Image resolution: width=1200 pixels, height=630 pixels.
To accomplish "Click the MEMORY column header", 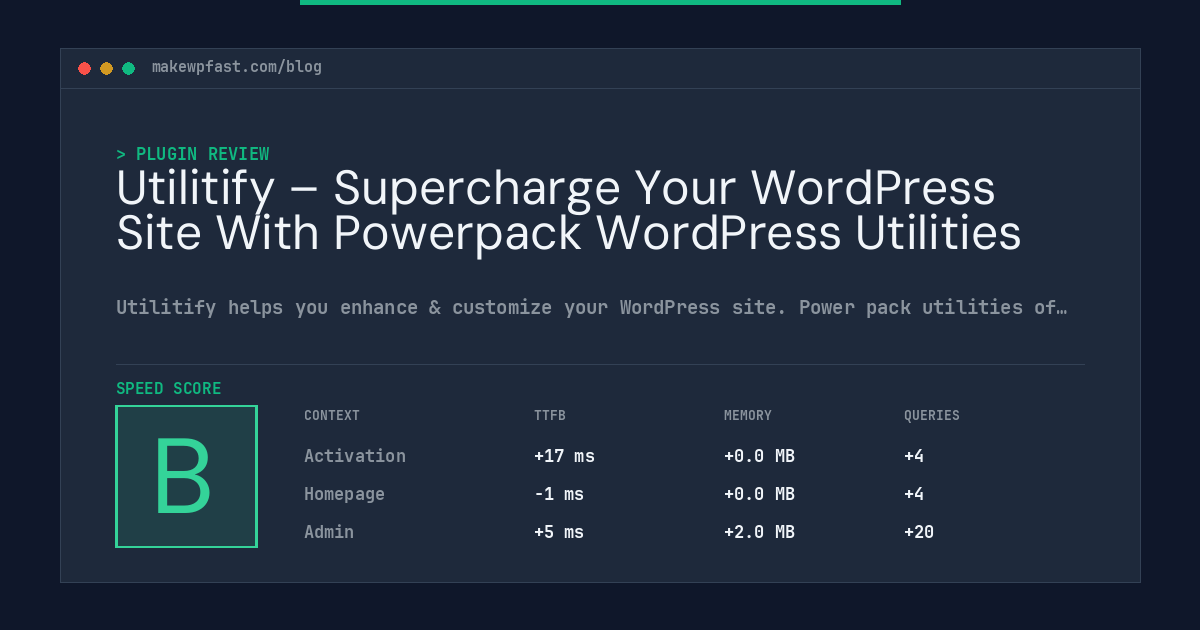I will point(748,416).
